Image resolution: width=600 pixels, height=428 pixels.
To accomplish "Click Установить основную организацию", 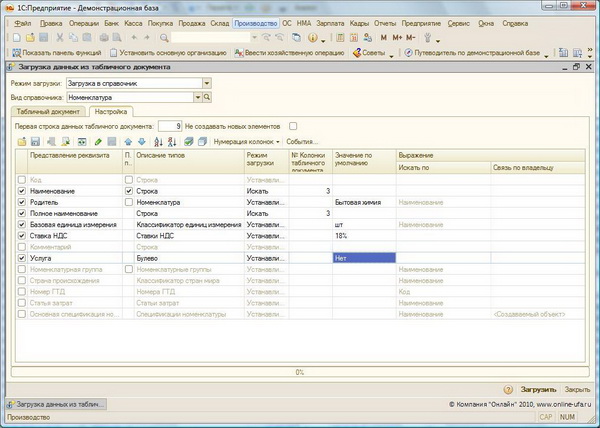I will click(x=168, y=53).
